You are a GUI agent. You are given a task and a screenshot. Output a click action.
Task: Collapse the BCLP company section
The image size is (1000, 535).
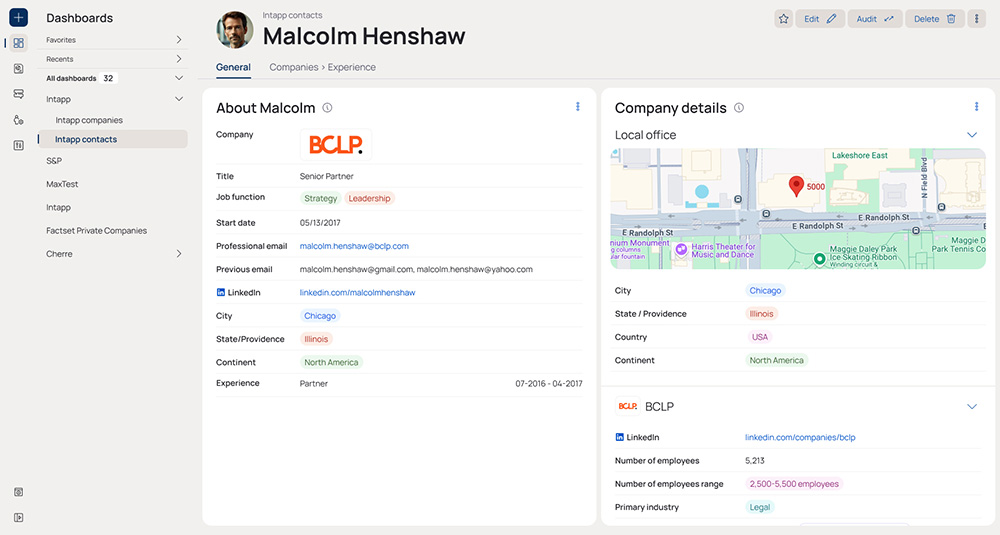(971, 407)
